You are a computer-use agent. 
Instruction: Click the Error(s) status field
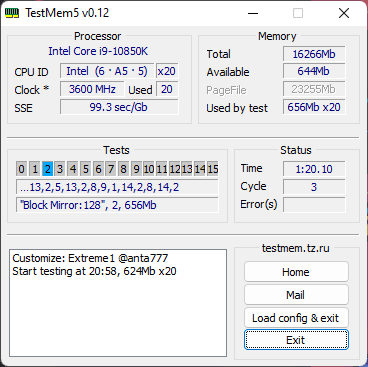click(x=314, y=205)
